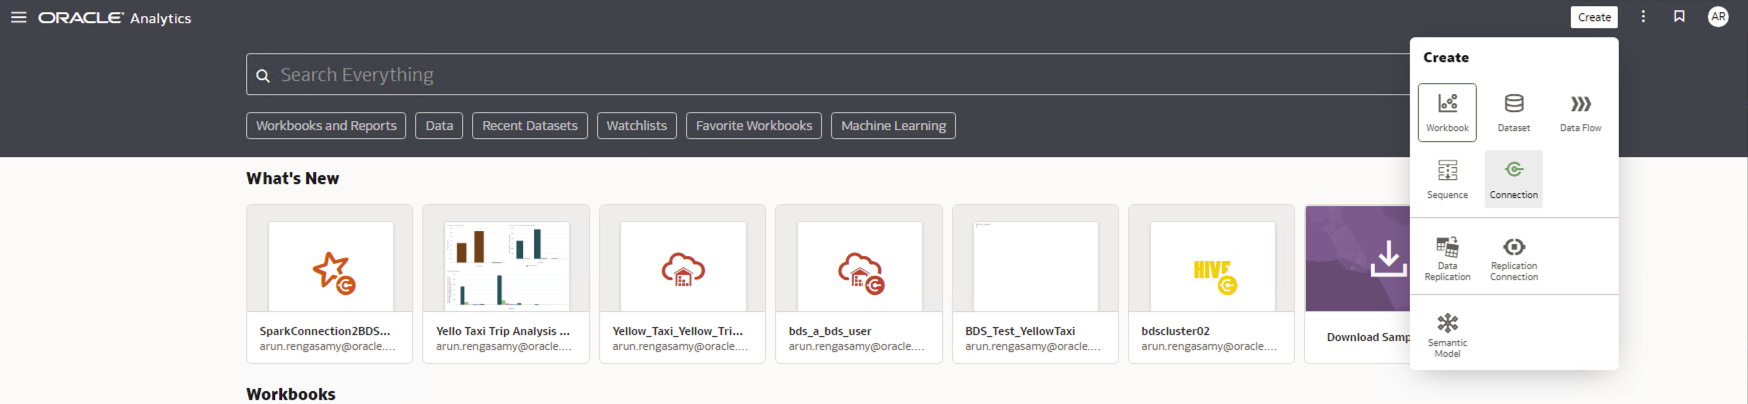Open Yello Taxi Trip Analysis workbook thumbnail

pos(507,266)
